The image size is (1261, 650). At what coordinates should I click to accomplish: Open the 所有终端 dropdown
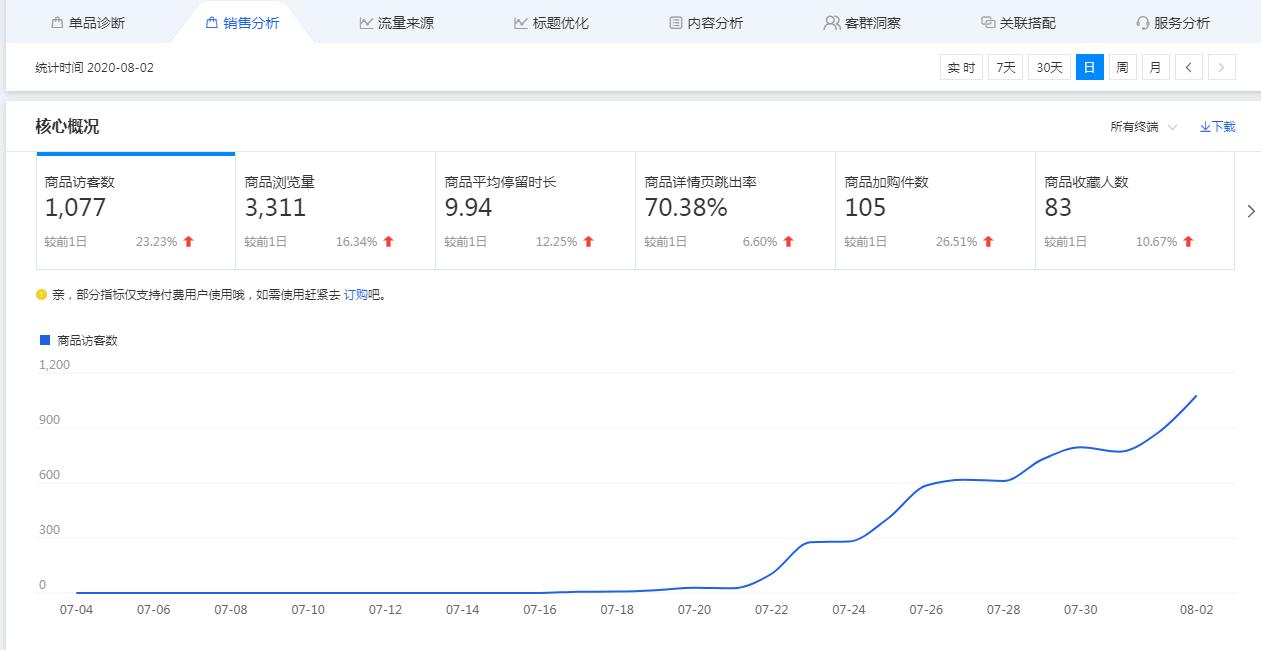[1143, 127]
